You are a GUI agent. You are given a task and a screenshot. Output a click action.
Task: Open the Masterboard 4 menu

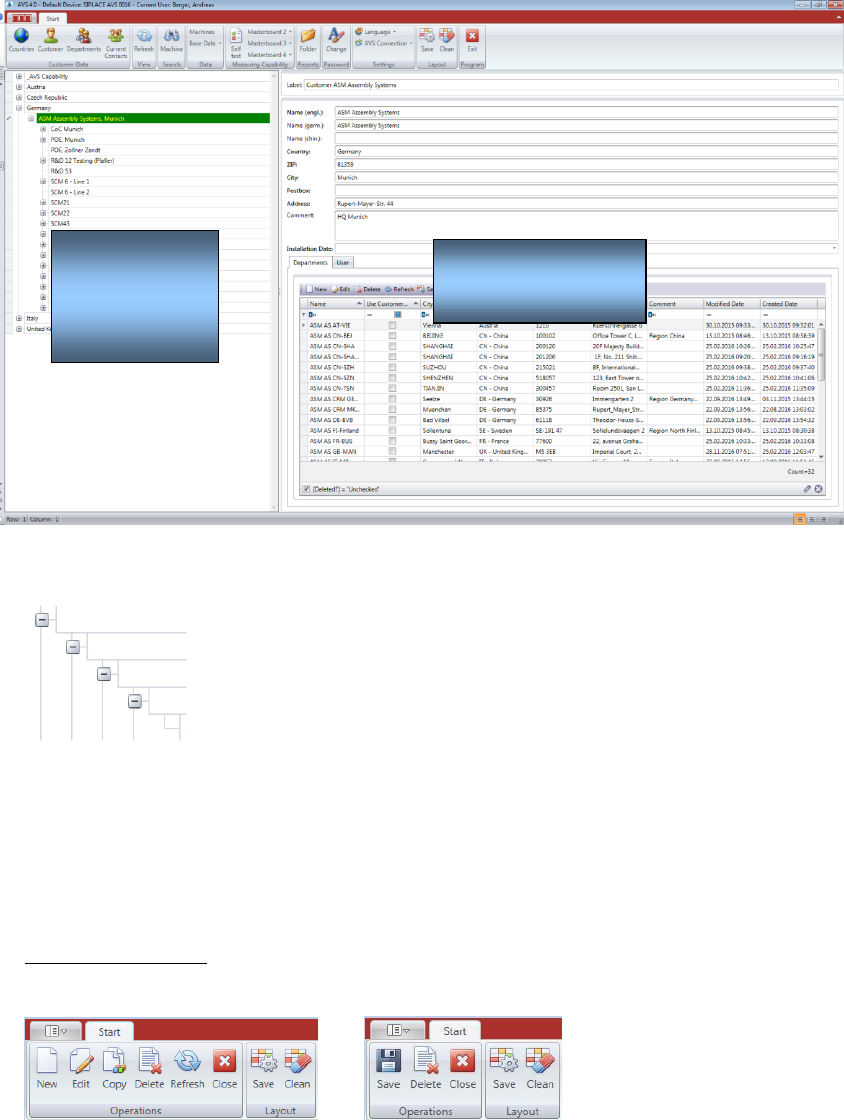pos(269,55)
